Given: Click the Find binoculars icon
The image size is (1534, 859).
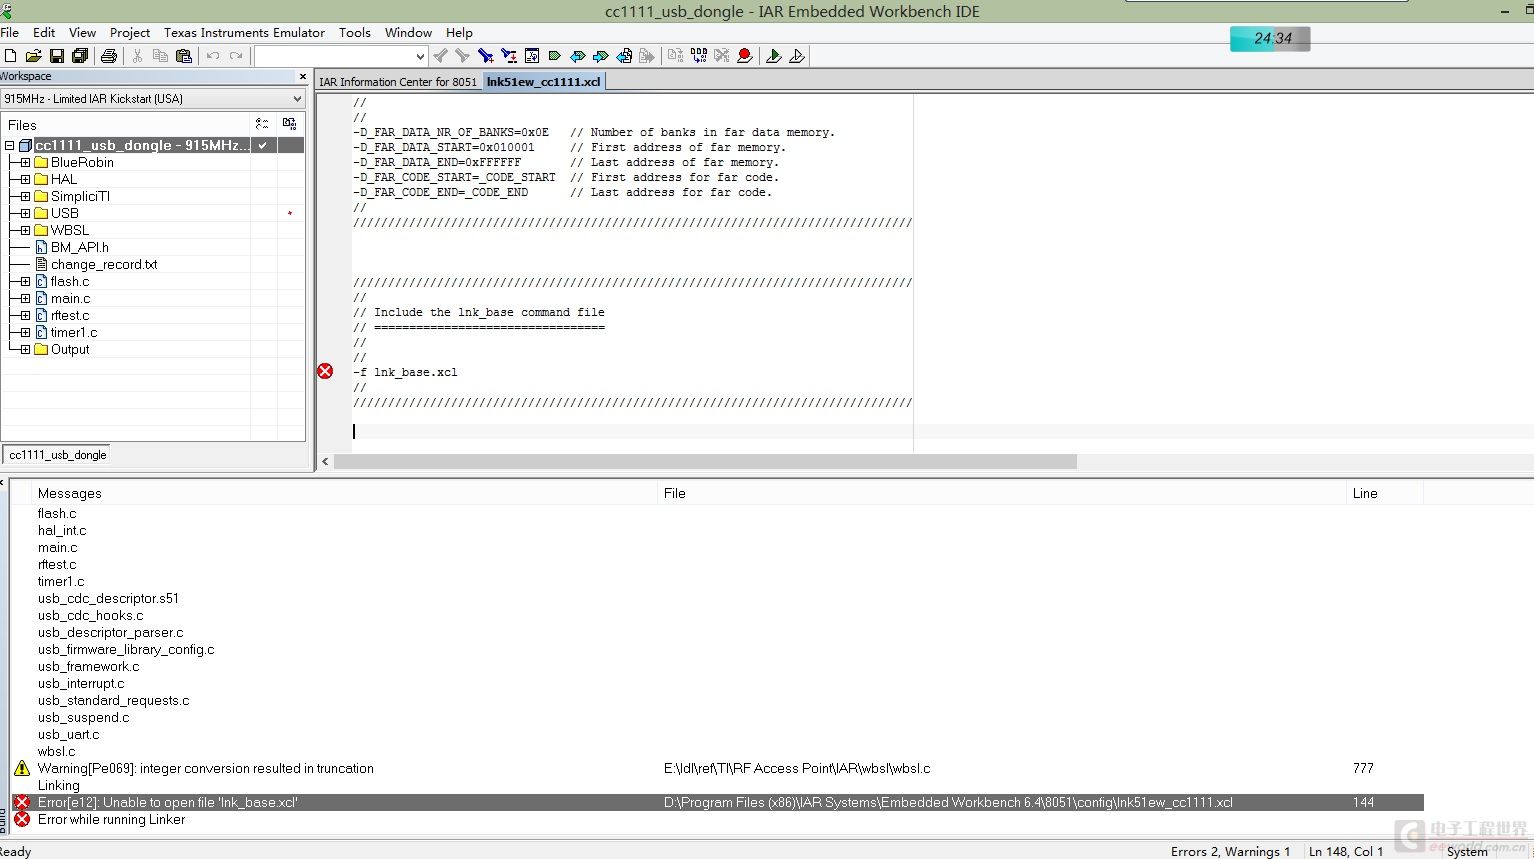Looking at the screenshot, I should (486, 56).
